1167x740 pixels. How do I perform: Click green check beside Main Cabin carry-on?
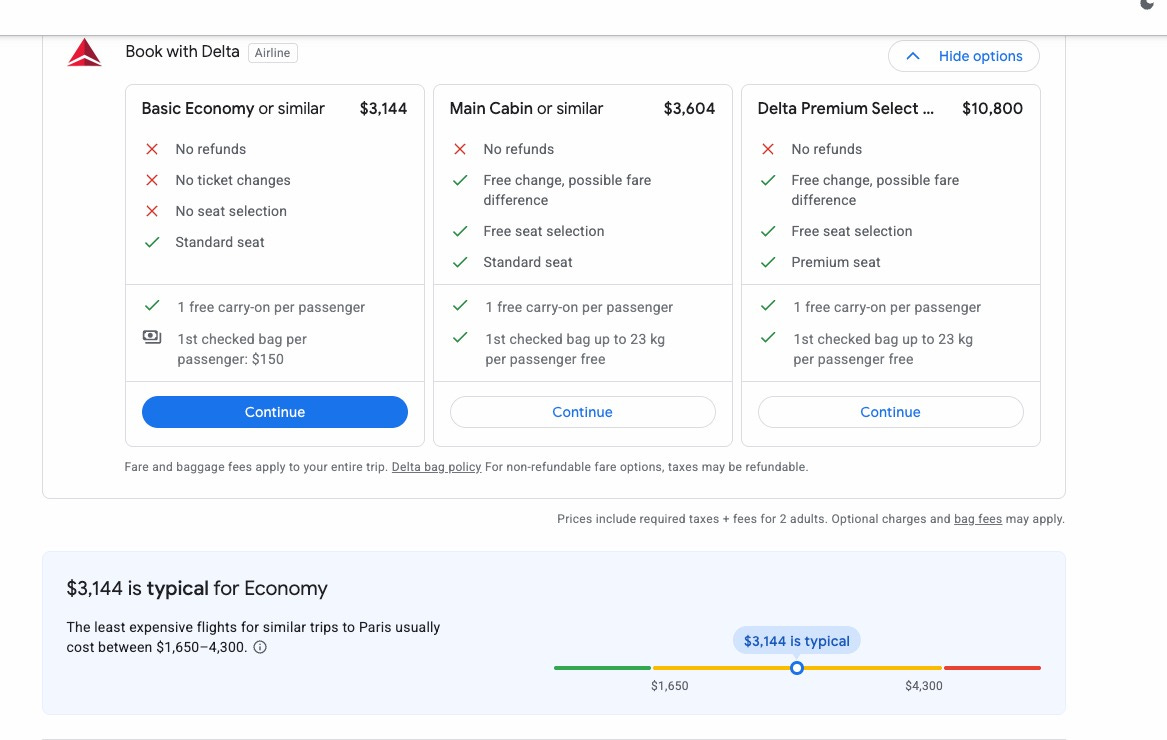point(460,306)
